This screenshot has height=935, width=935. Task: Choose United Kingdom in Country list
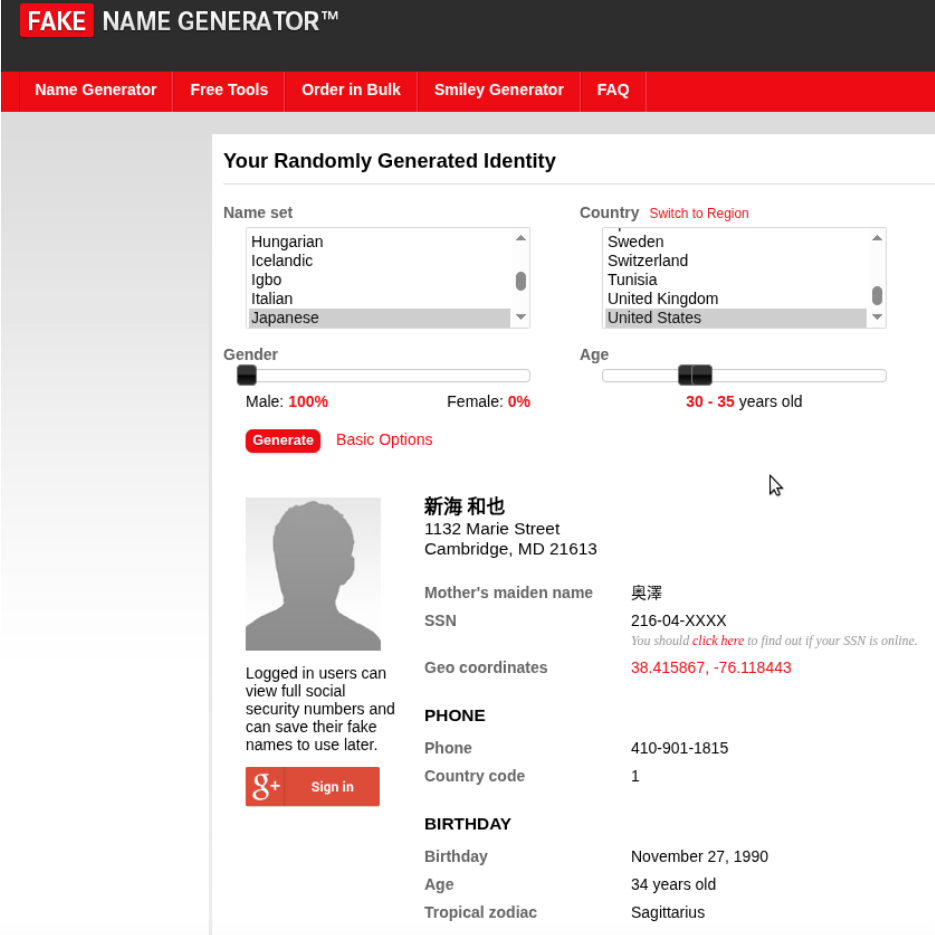click(662, 299)
